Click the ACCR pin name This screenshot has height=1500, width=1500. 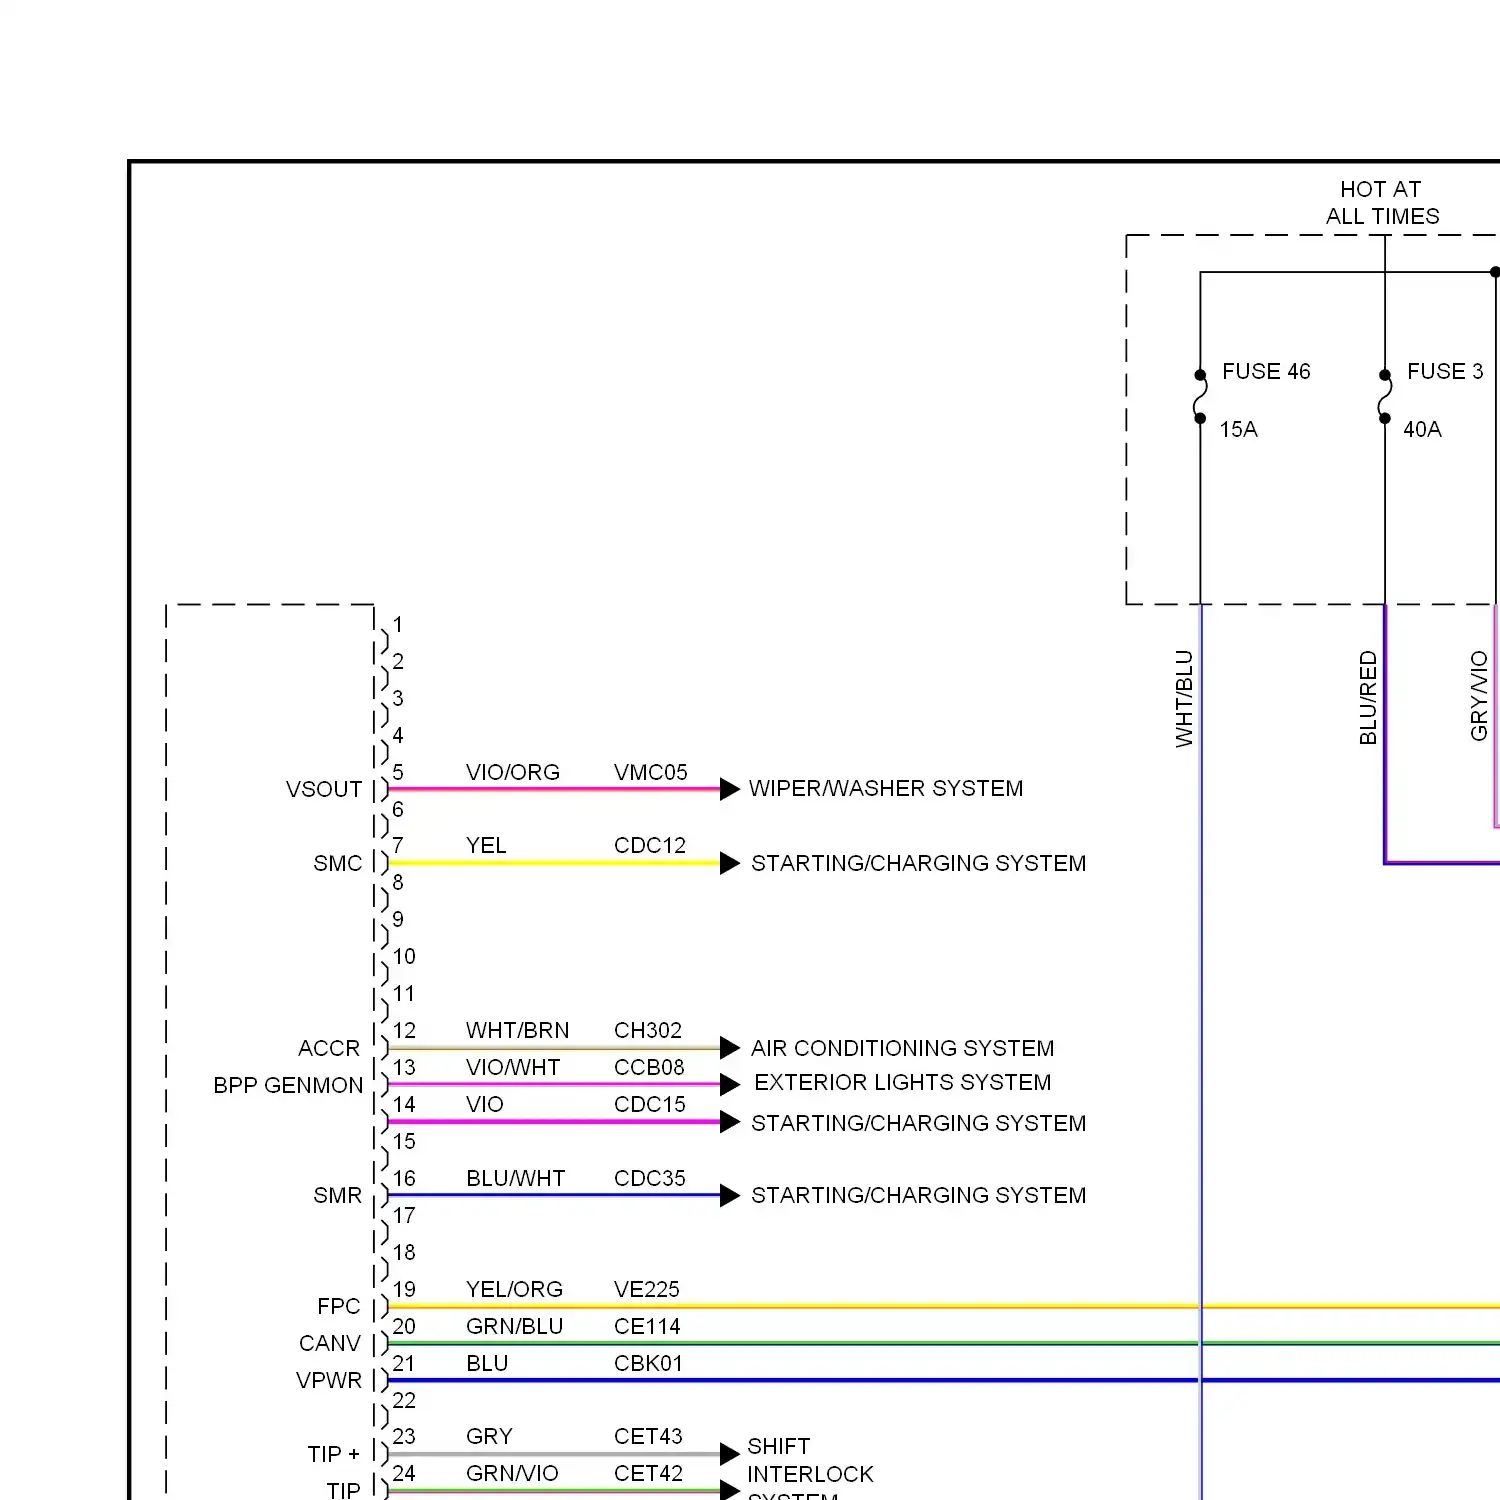[x=329, y=1048]
